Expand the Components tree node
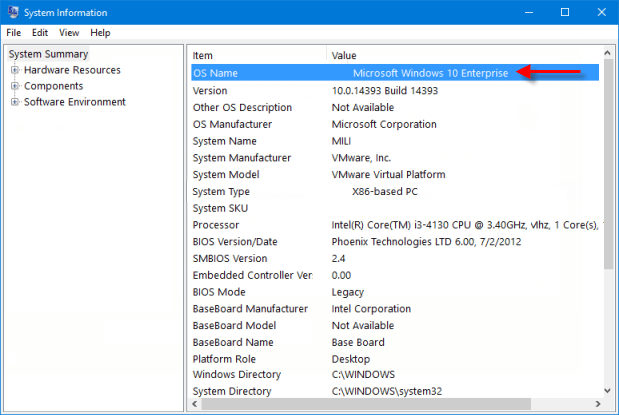 coord(15,86)
